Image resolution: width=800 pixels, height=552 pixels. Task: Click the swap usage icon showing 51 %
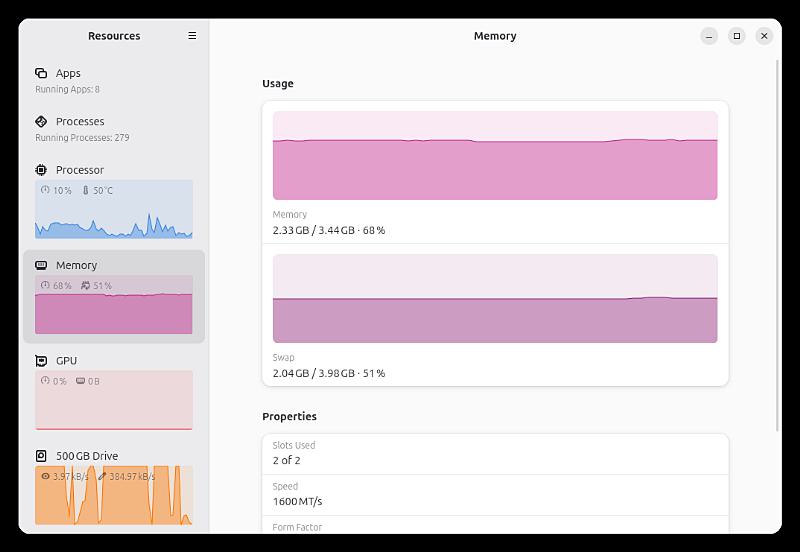pyautogui.click(x=85, y=286)
